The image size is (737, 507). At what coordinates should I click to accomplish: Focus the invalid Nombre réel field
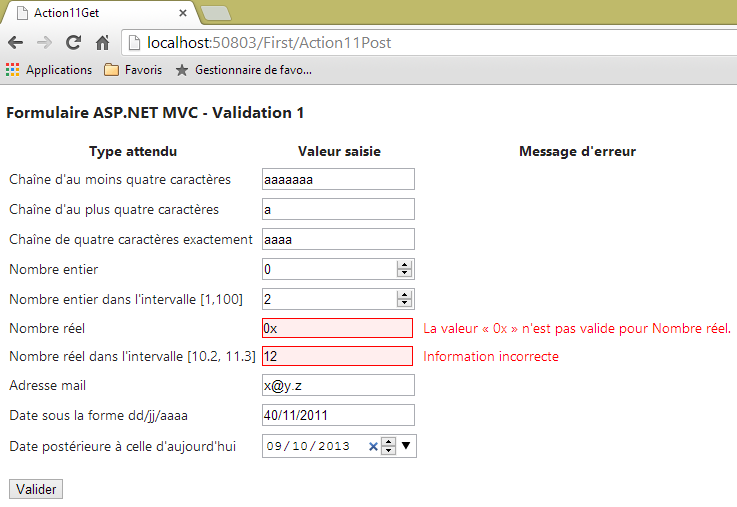pos(336,328)
